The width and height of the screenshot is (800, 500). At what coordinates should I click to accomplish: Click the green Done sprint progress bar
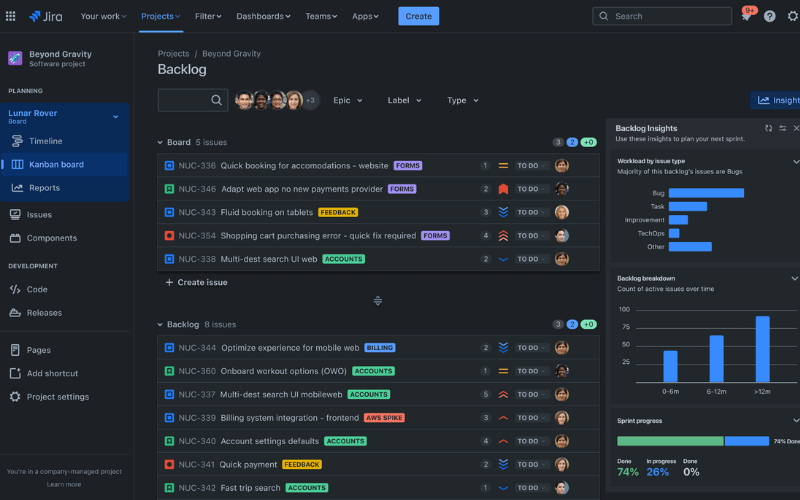[670, 441]
